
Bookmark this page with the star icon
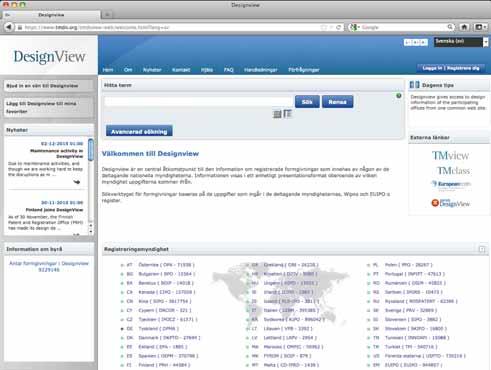324,27
